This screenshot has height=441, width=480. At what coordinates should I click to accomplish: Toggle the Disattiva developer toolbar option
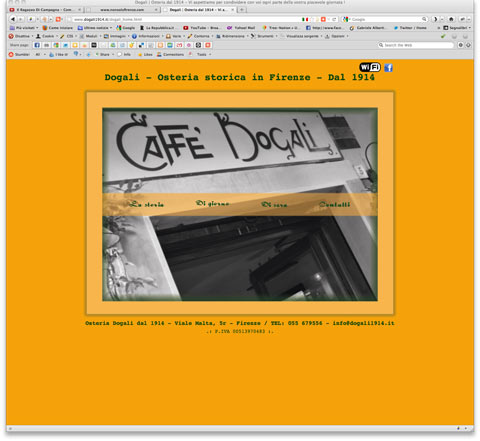[20, 36]
